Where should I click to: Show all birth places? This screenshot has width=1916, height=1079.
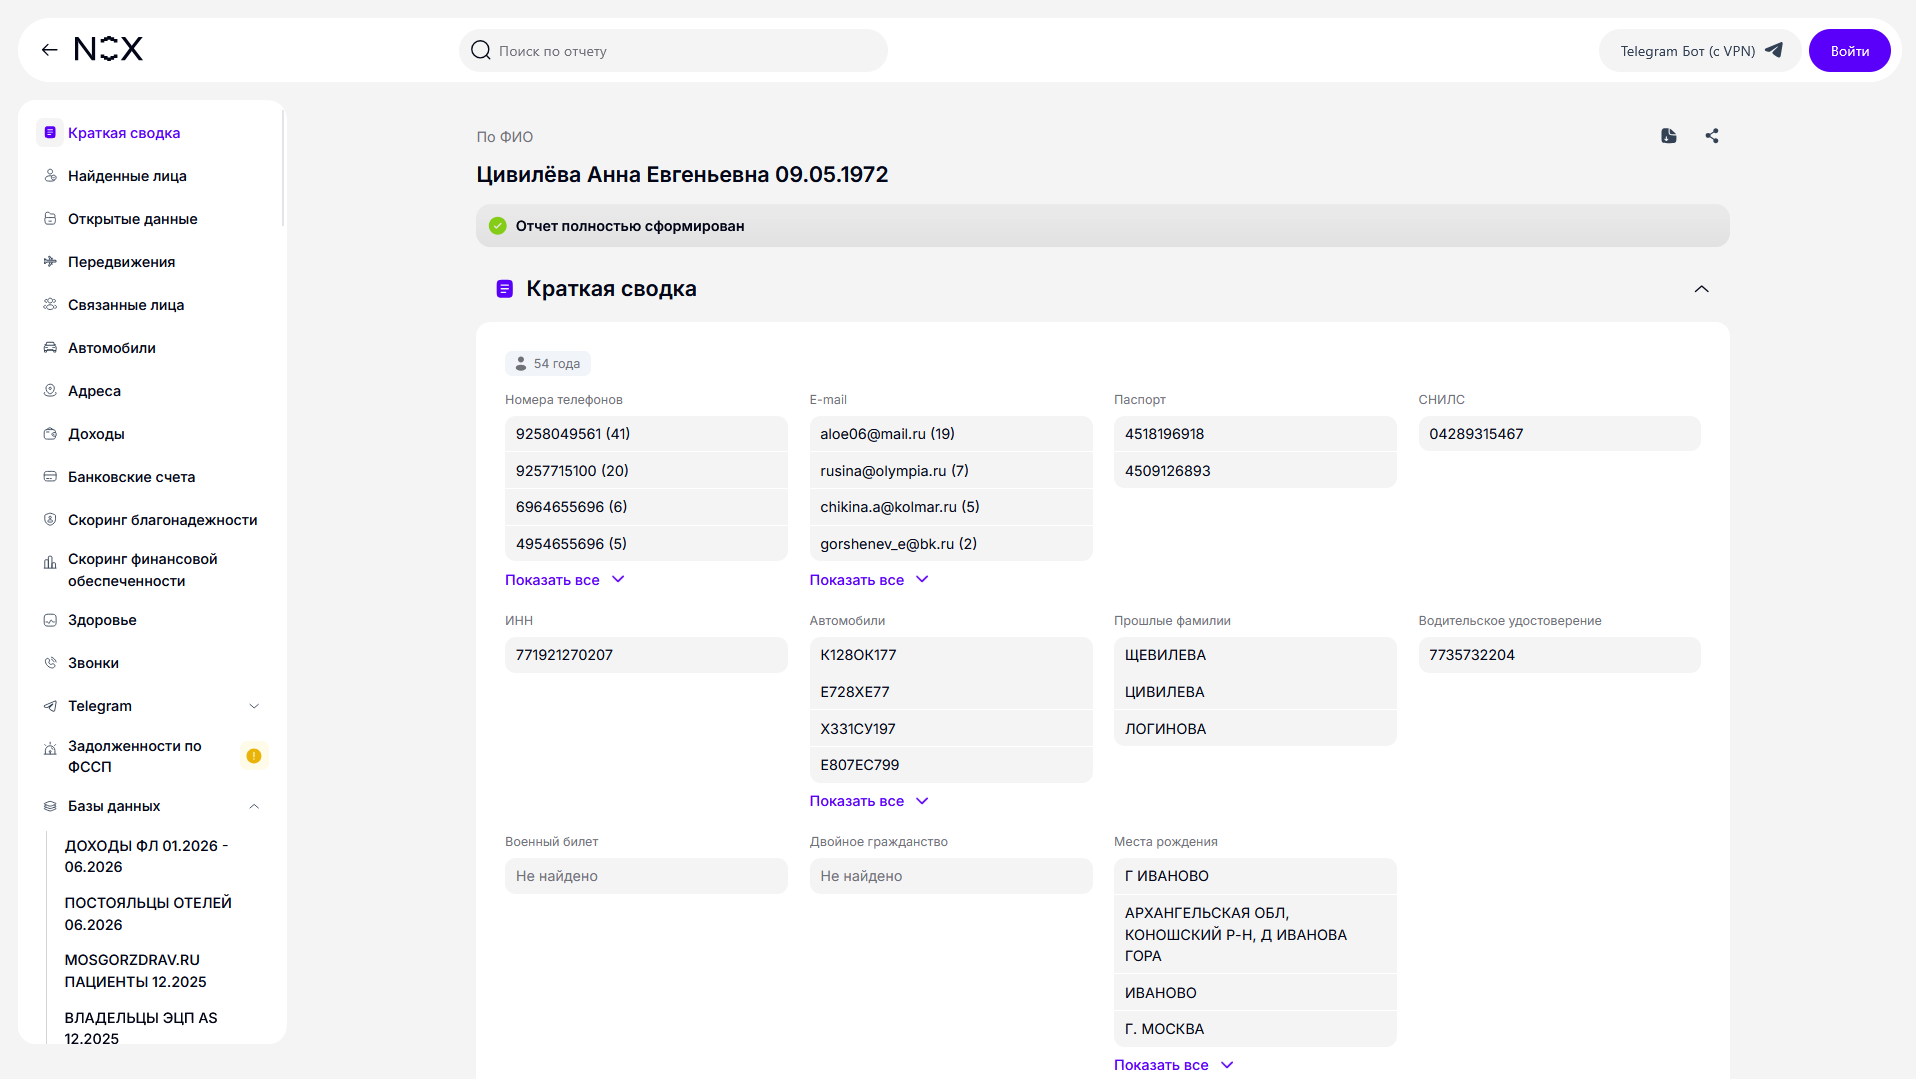pyautogui.click(x=1174, y=1065)
